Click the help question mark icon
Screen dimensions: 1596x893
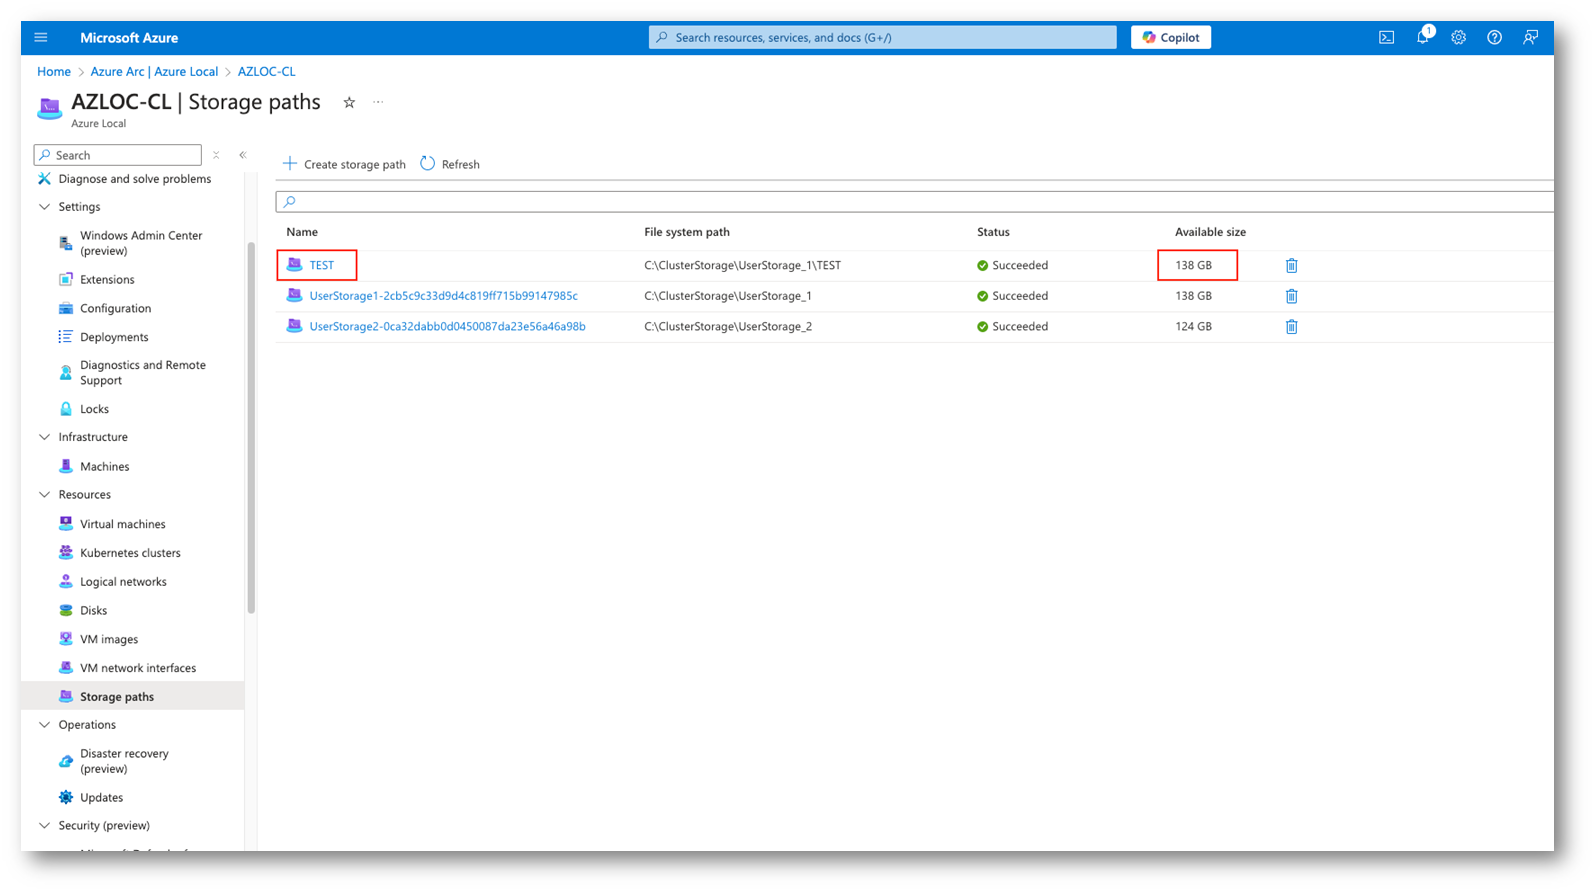pos(1494,38)
